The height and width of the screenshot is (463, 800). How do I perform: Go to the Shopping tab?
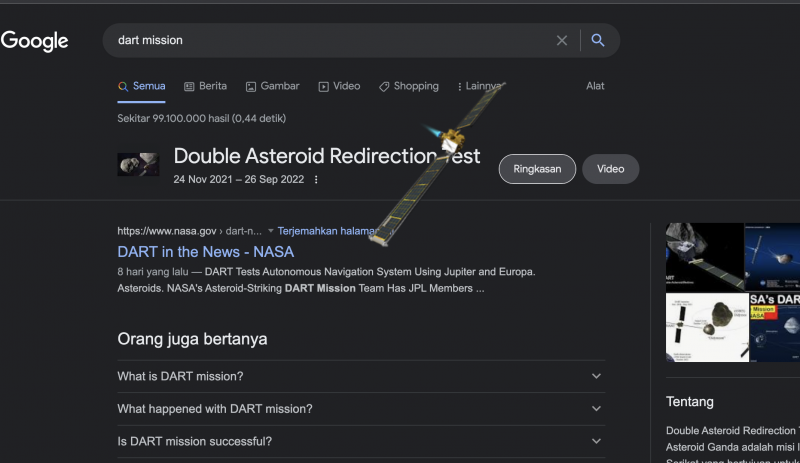pos(409,86)
